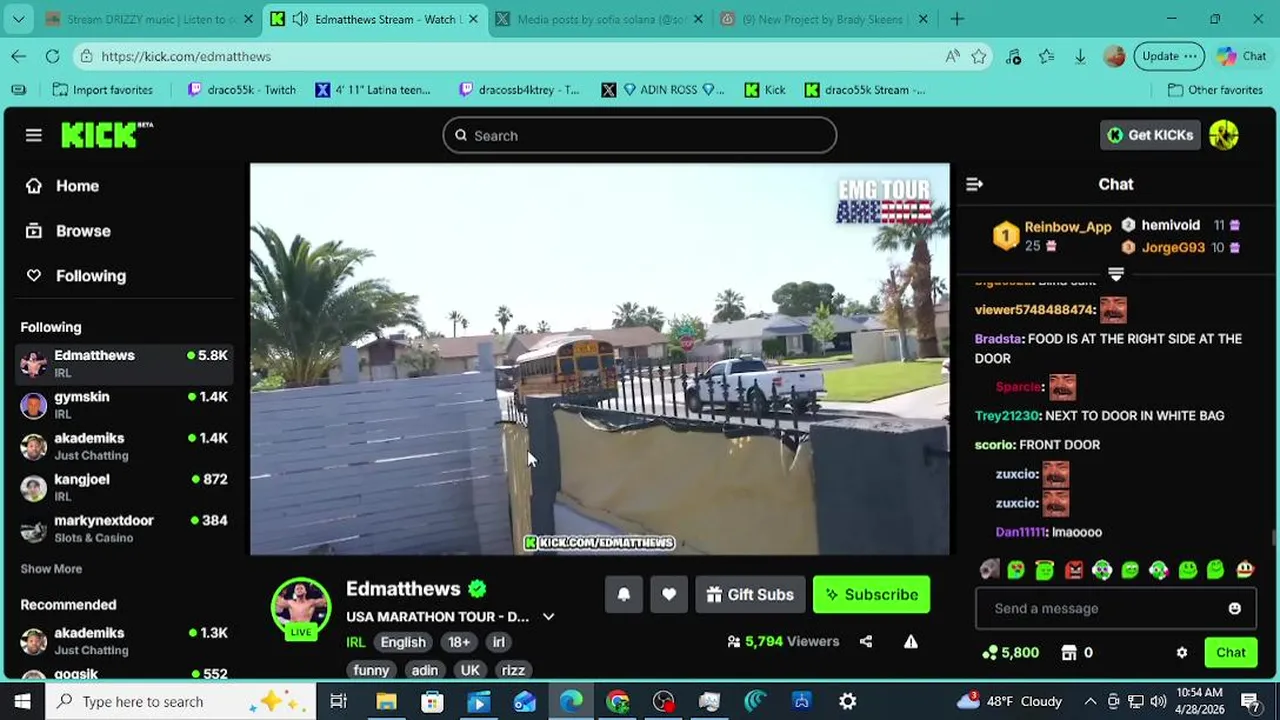
Task: Click the Edmatthews live avatar
Action: tap(301, 607)
